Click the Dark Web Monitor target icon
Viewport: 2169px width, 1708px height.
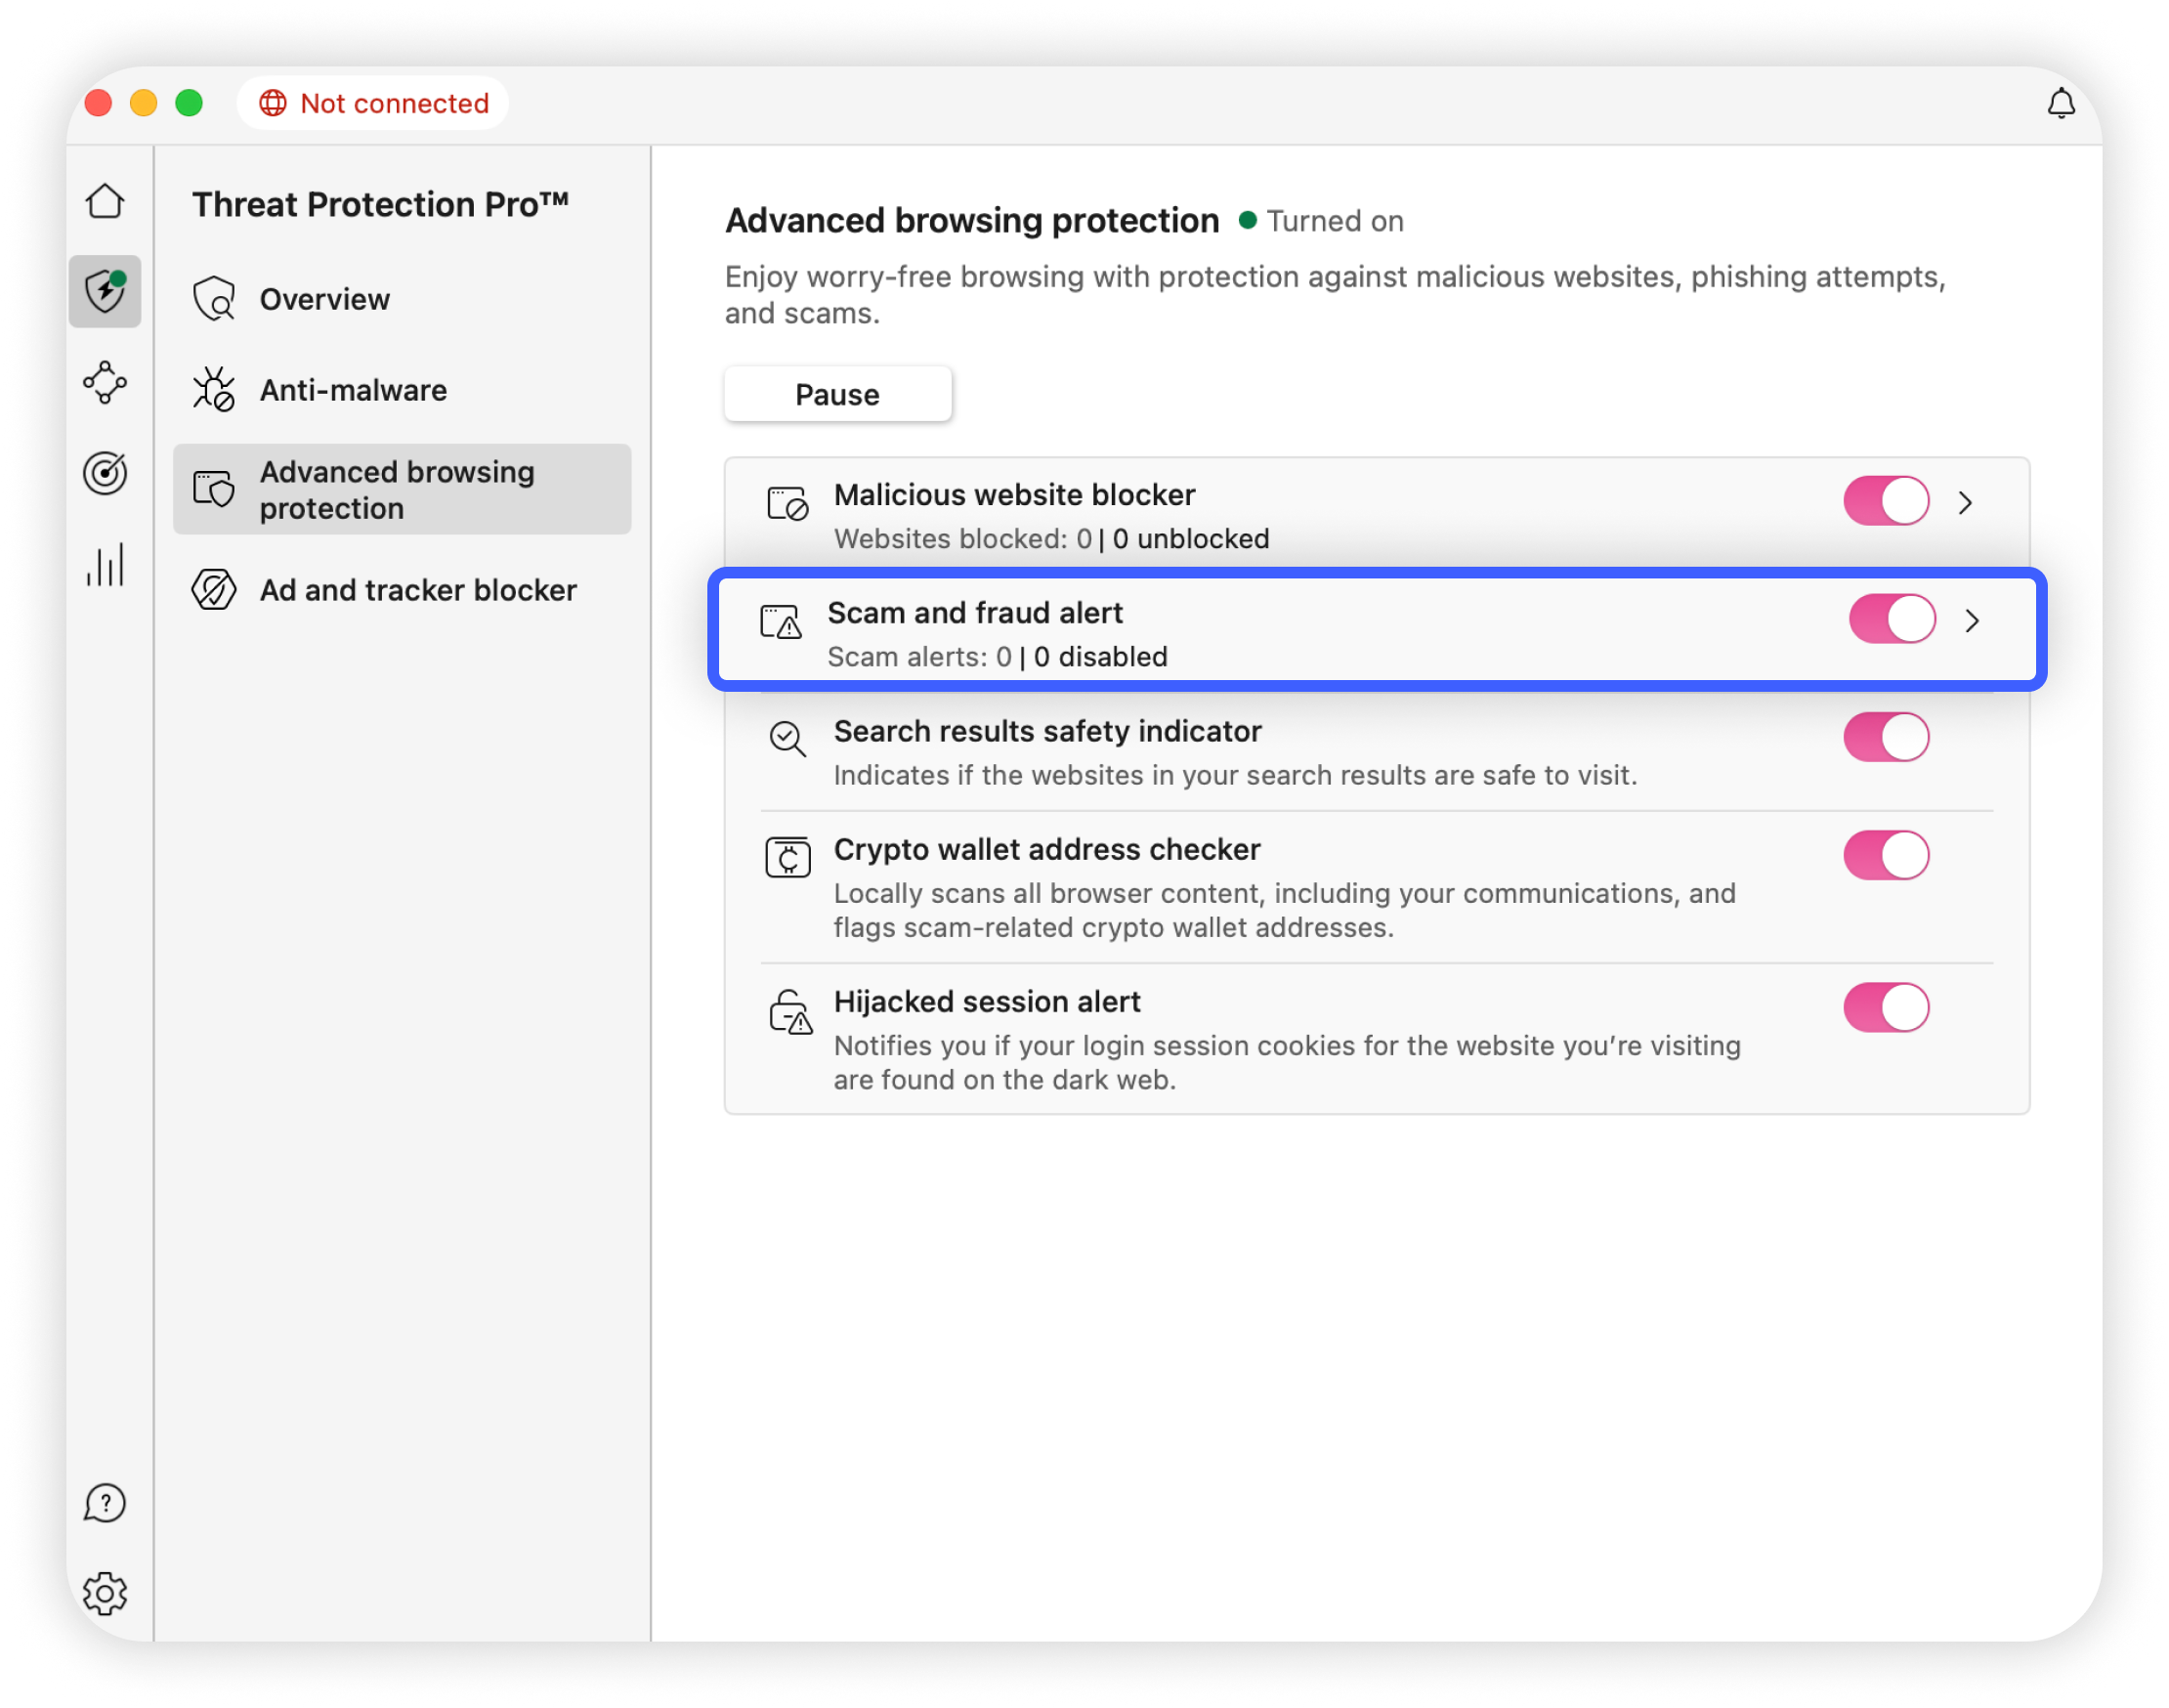click(105, 473)
